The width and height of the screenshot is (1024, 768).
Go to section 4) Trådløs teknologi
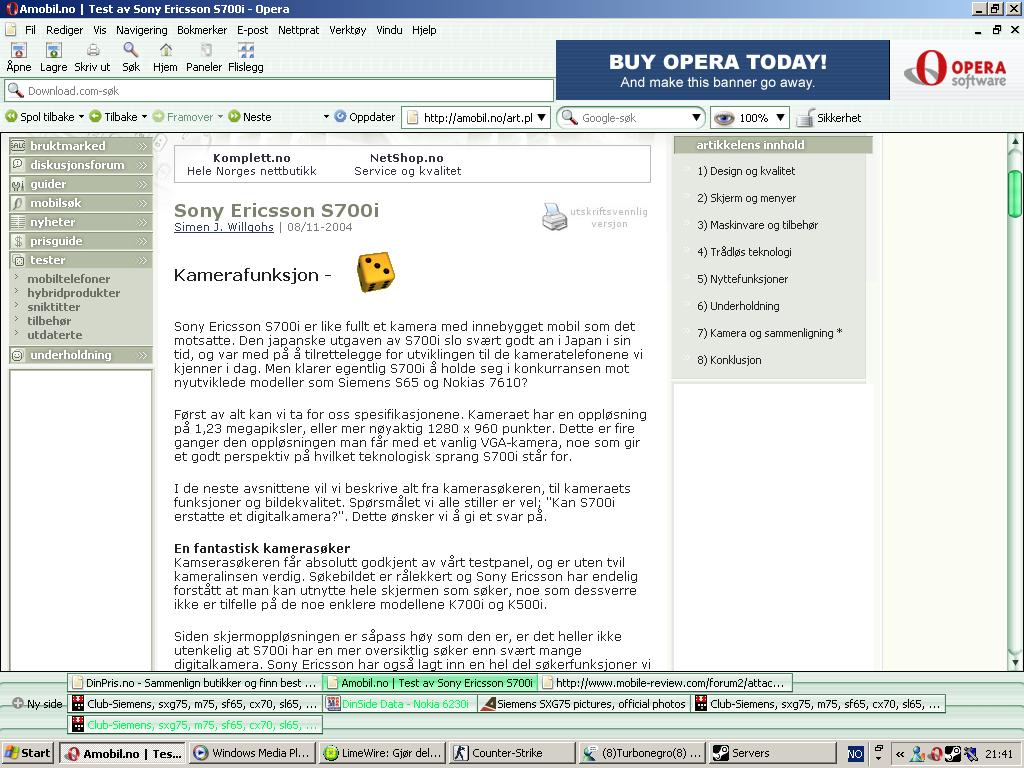coord(744,252)
